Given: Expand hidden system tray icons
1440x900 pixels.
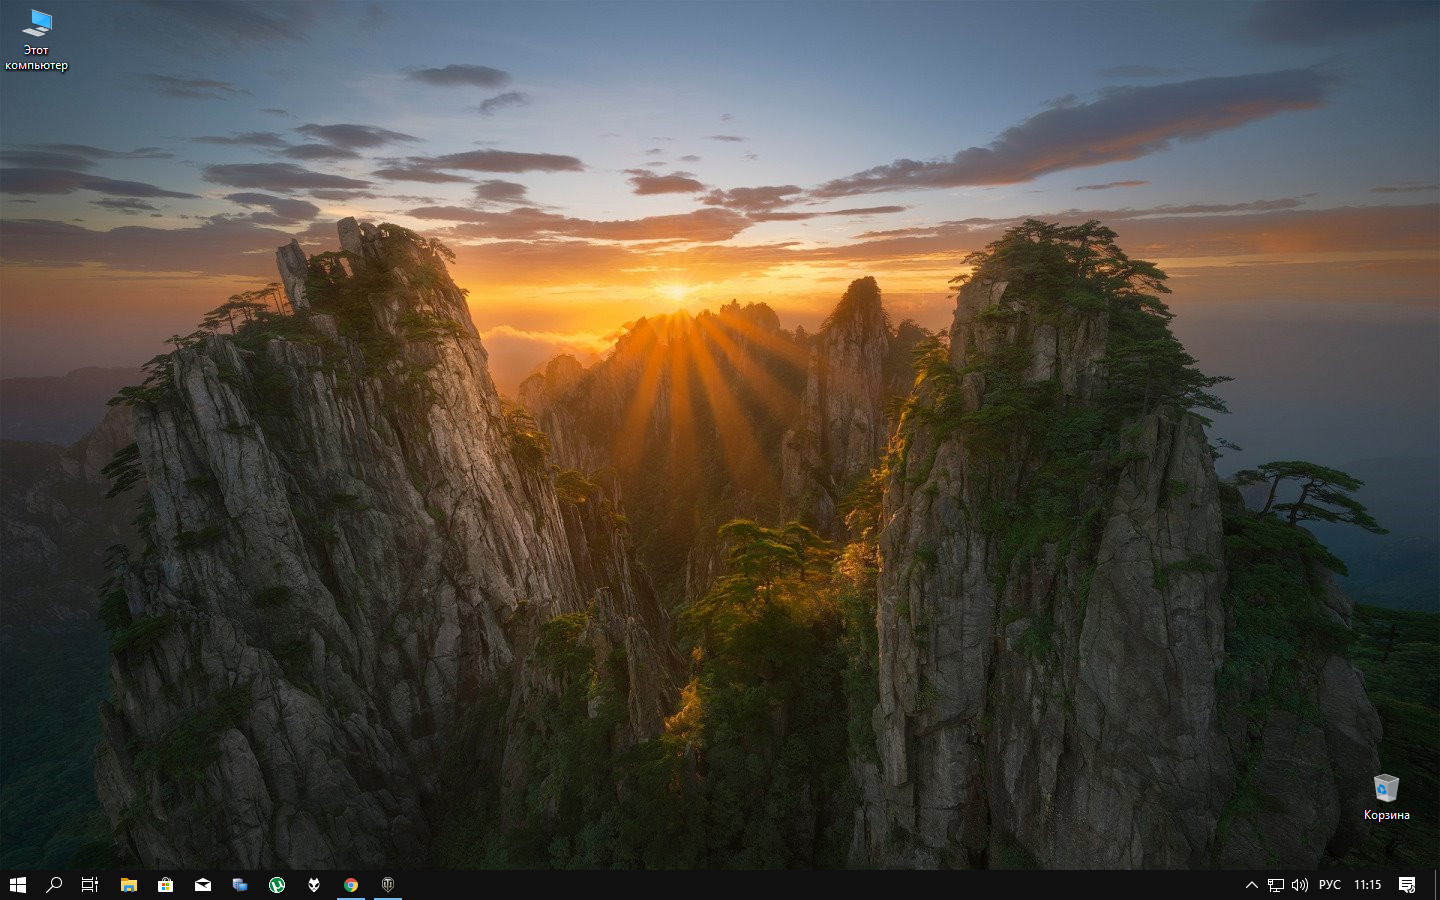Looking at the screenshot, I should click(1251, 885).
